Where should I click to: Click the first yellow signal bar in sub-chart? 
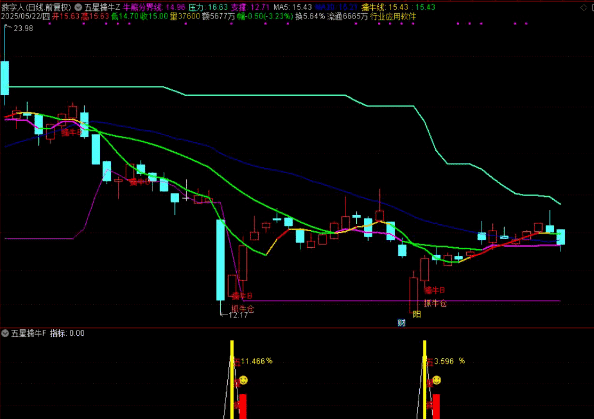point(232,380)
